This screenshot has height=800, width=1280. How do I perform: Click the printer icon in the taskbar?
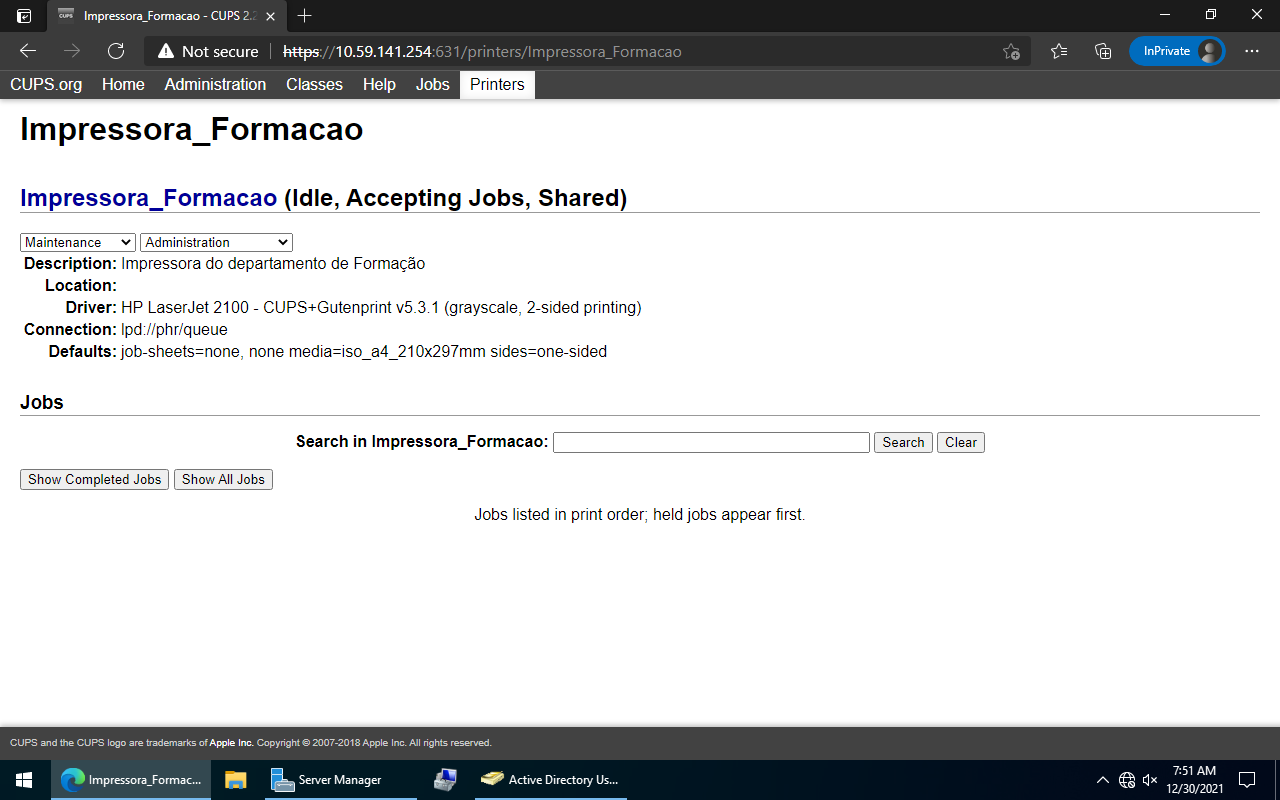click(x=443, y=779)
